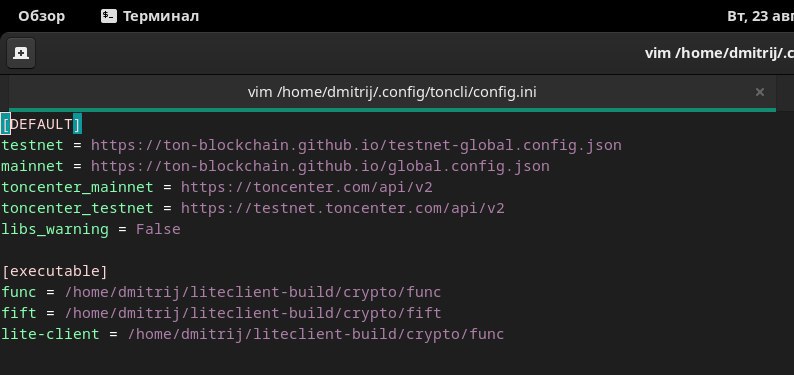
Task: Click the False value of libs_warning
Action: 158,229
